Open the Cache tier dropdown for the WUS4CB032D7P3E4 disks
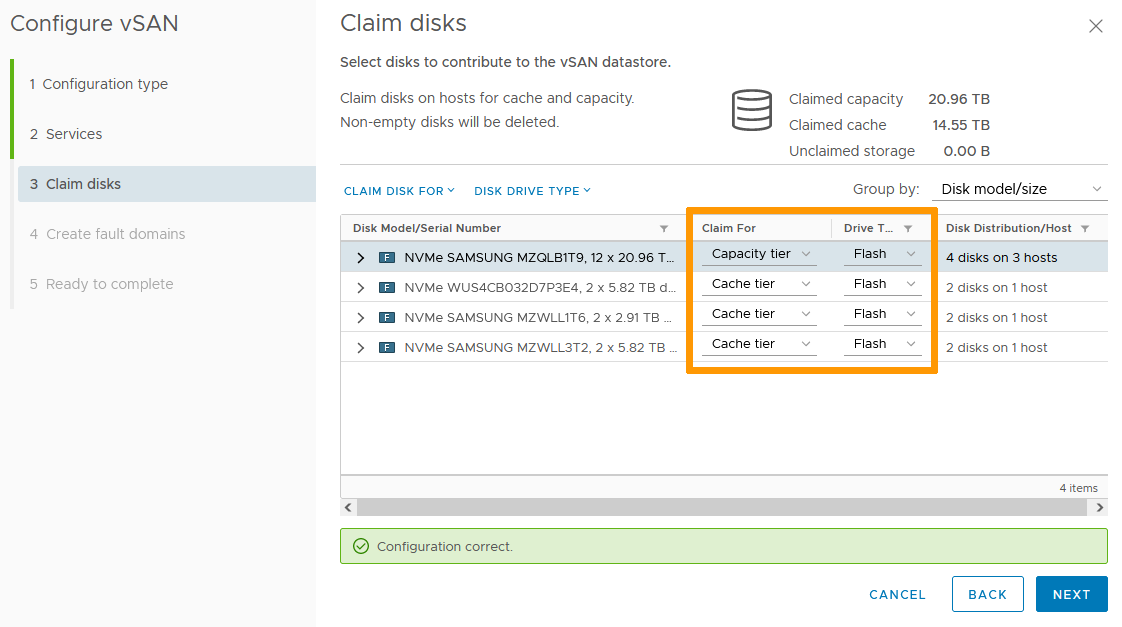The height and width of the screenshot is (627, 1122). click(x=758, y=284)
